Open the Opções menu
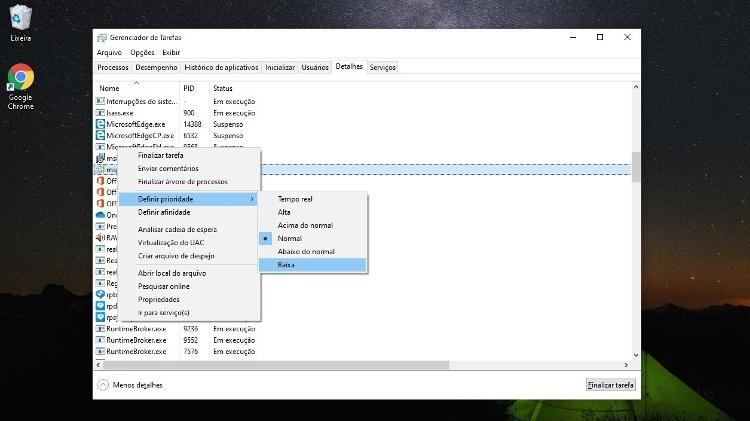 tap(142, 52)
